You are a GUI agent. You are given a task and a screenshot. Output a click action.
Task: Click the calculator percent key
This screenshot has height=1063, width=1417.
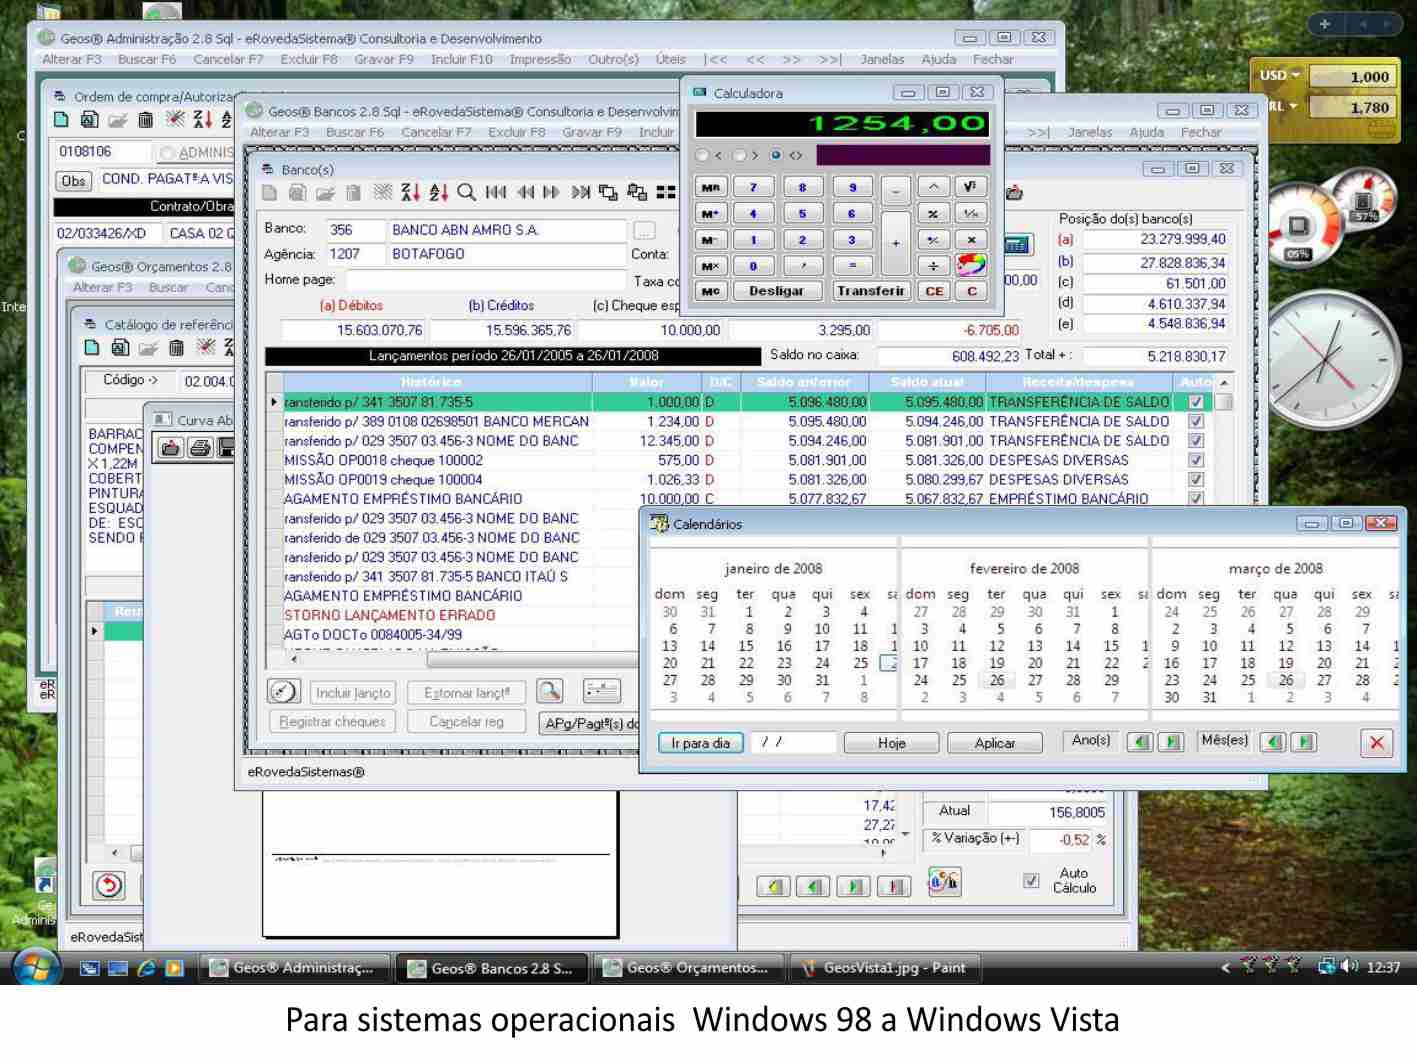(x=933, y=213)
